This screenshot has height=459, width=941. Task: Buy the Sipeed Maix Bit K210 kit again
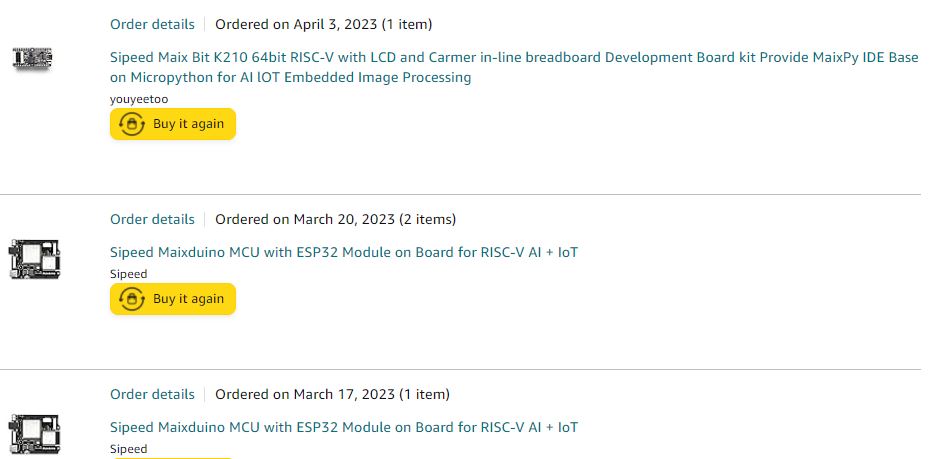point(173,124)
